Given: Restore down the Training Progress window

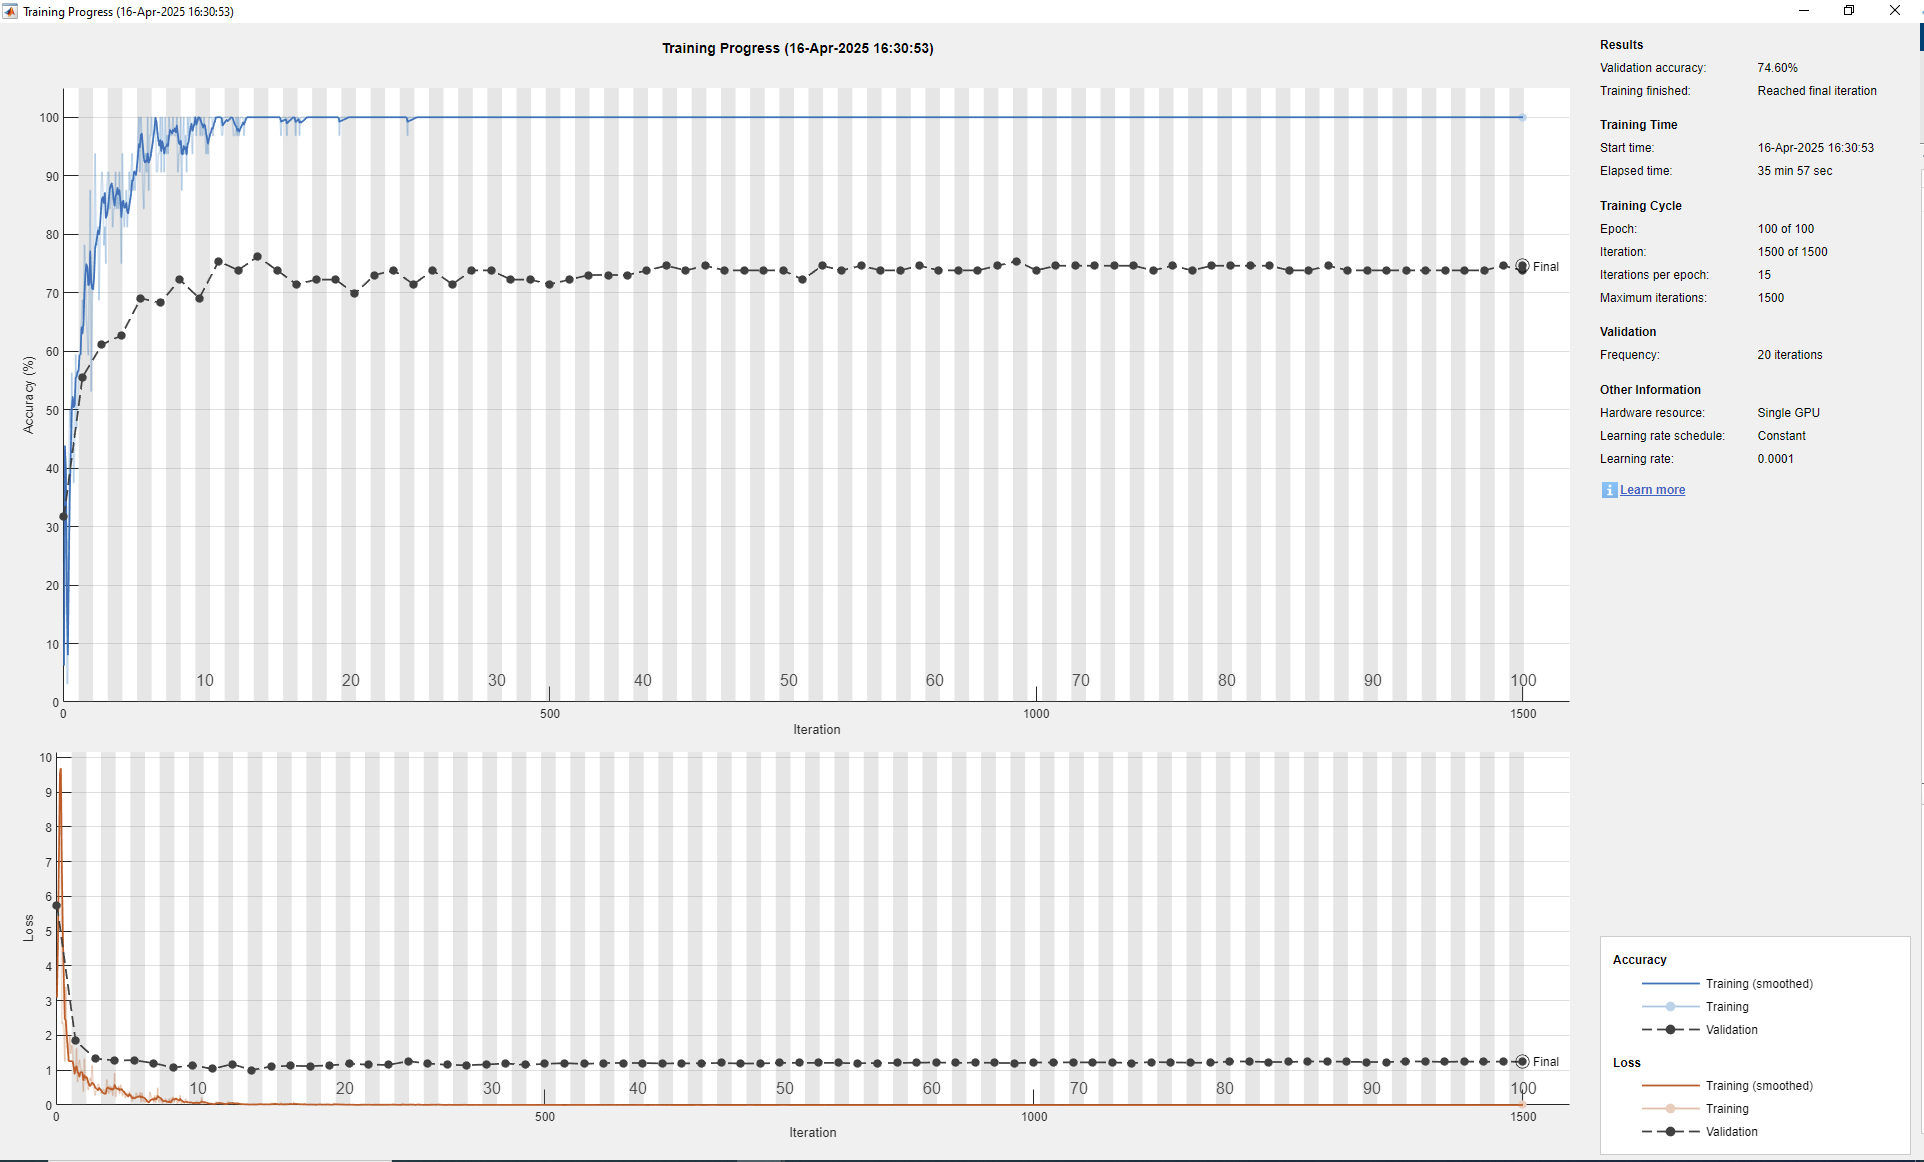Looking at the screenshot, I should point(1849,11).
